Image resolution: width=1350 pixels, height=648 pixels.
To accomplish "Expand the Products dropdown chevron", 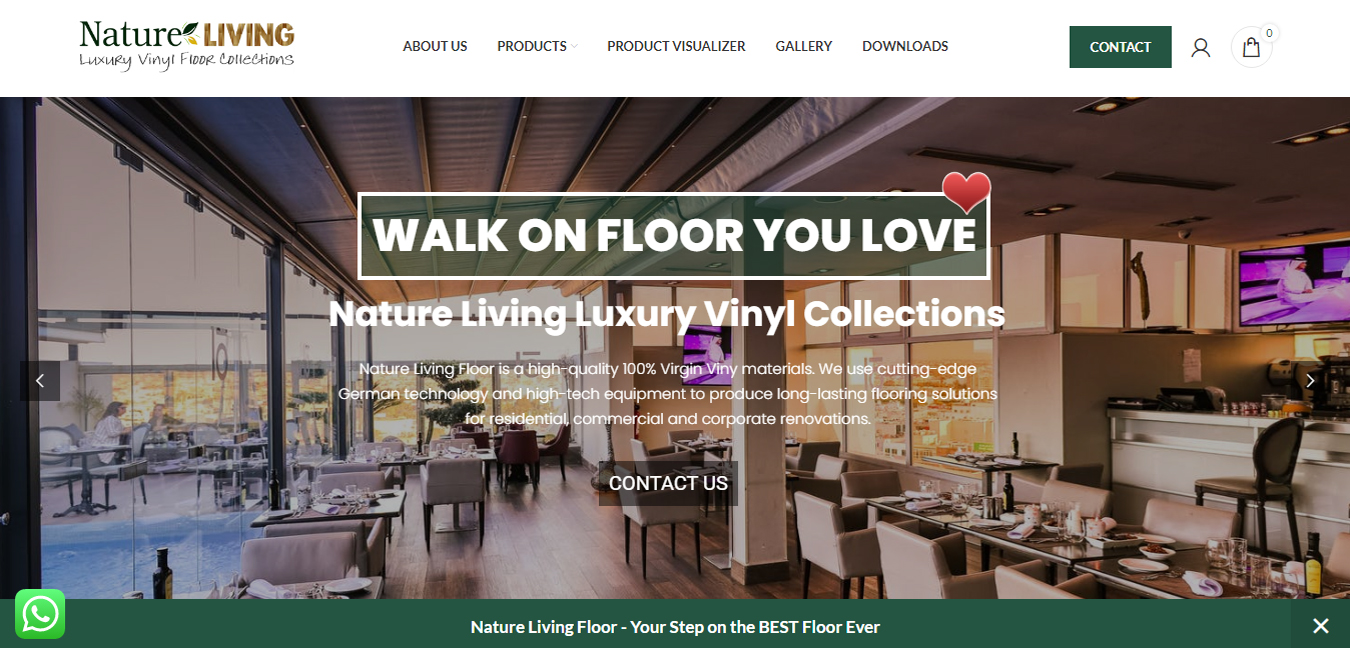I will coord(575,47).
